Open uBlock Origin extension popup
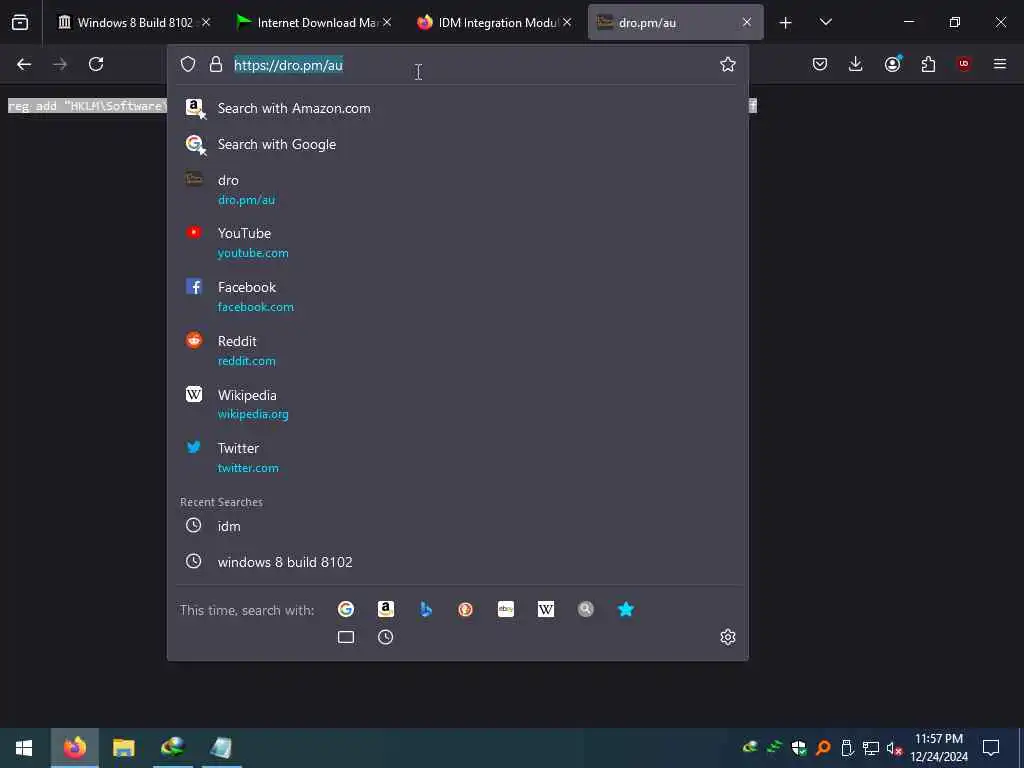 tap(964, 64)
